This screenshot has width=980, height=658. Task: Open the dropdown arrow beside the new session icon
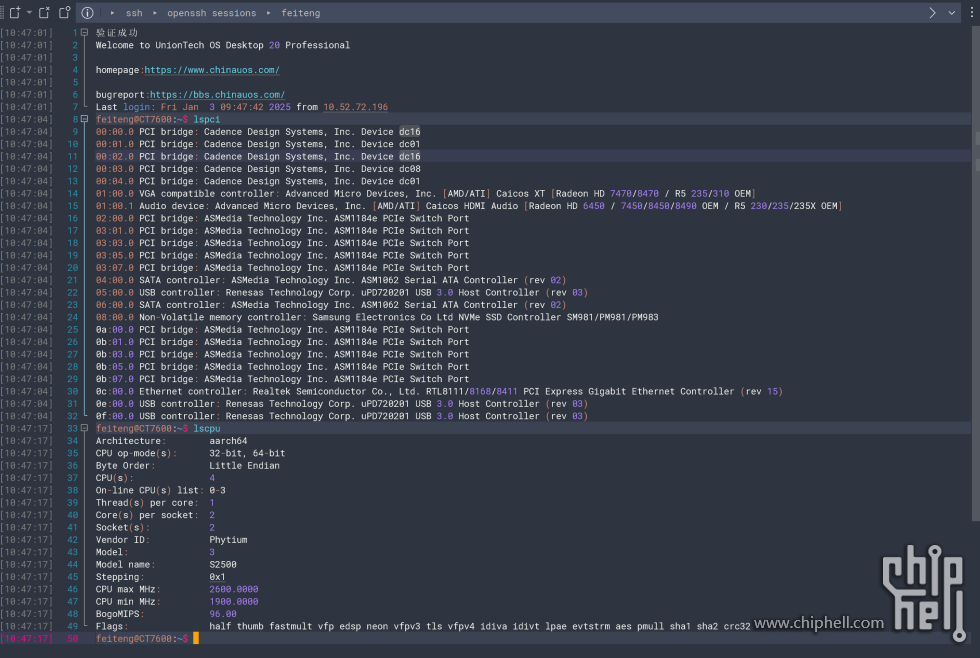pos(29,12)
